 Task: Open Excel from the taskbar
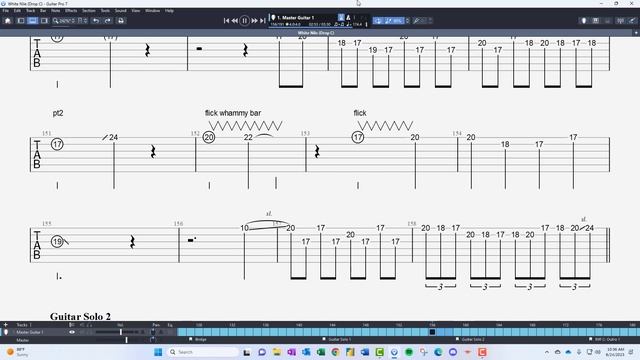click(x=321, y=352)
